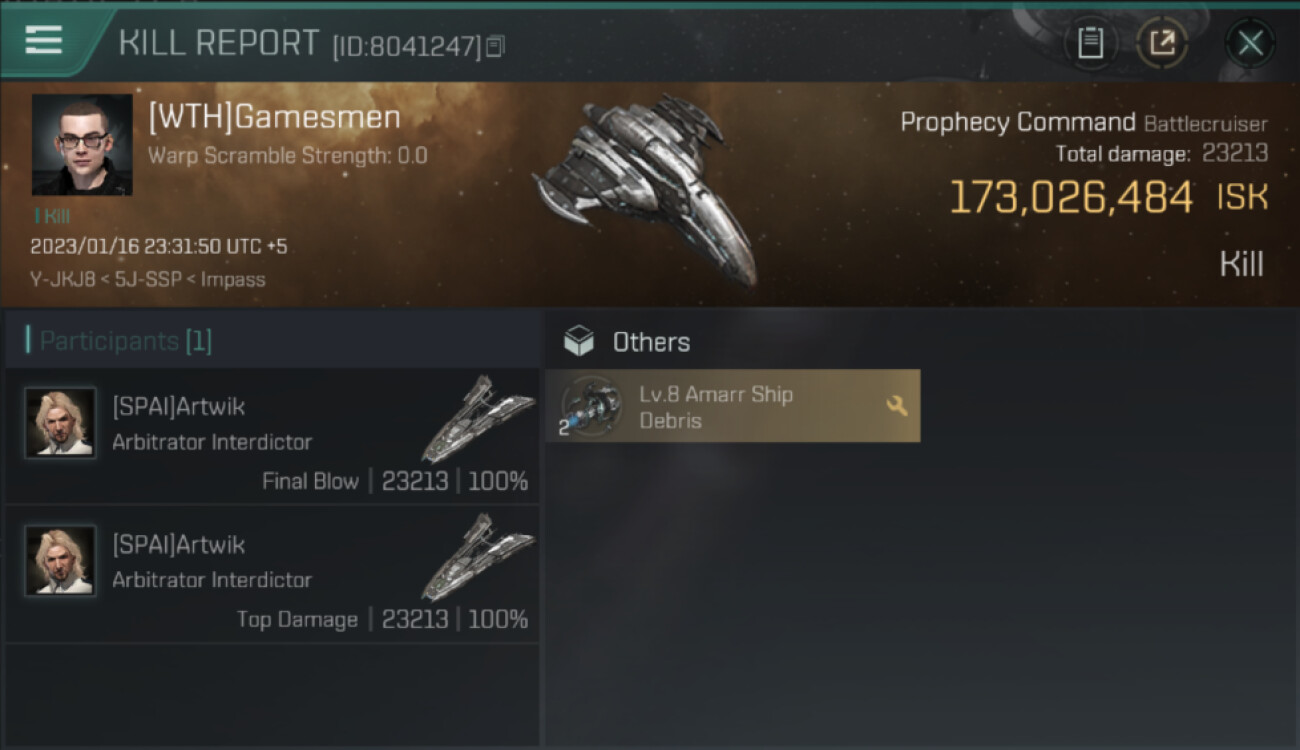Image resolution: width=1300 pixels, height=750 pixels.
Task: Close the kill report window
Action: [1250, 43]
